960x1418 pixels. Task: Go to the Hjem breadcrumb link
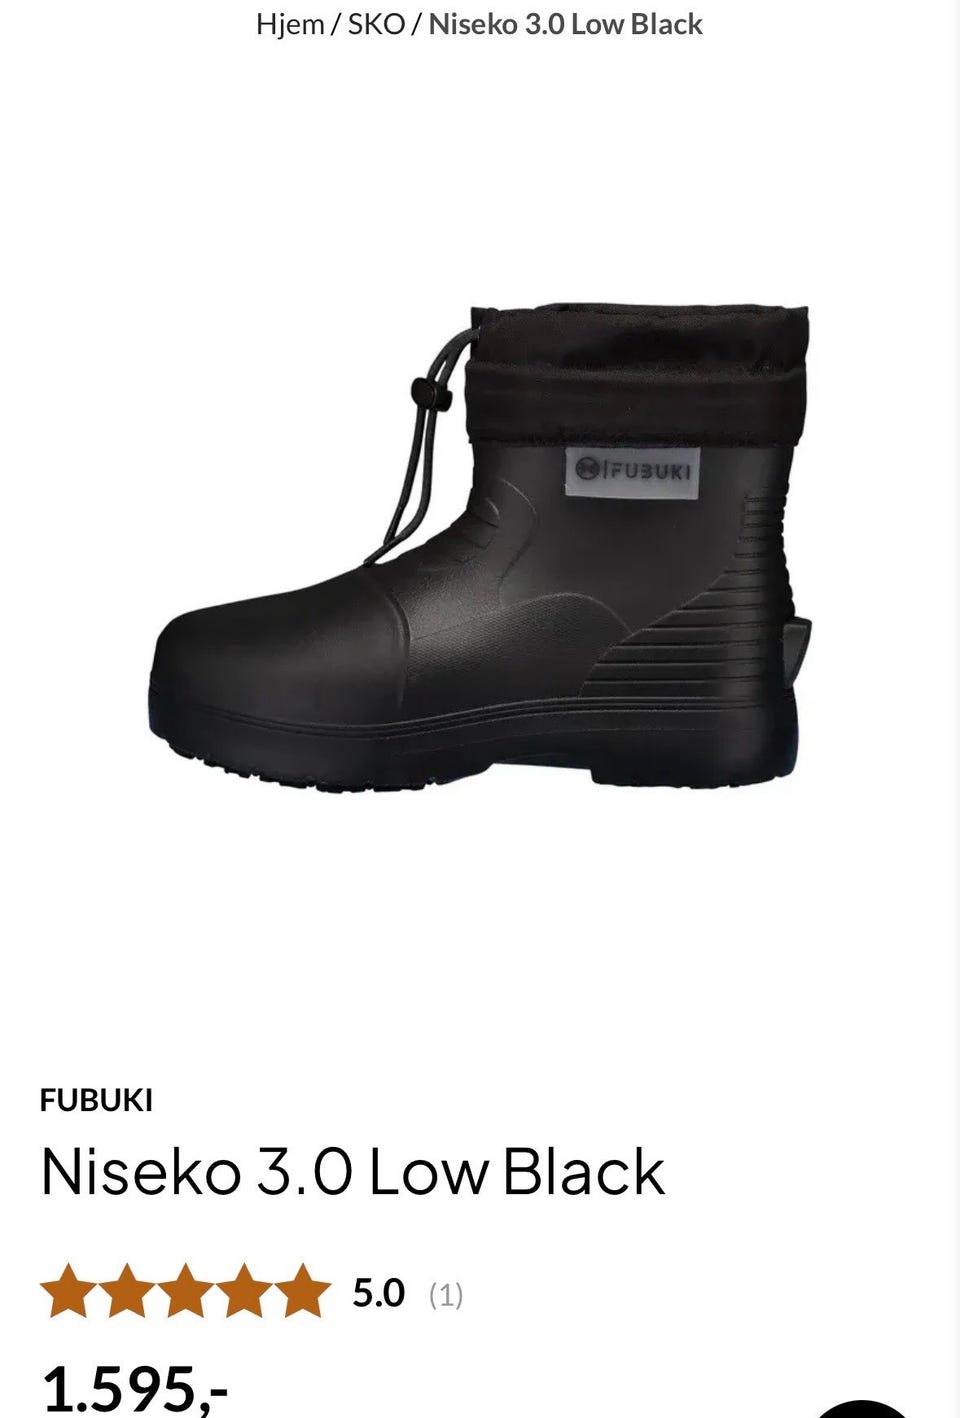(290, 24)
